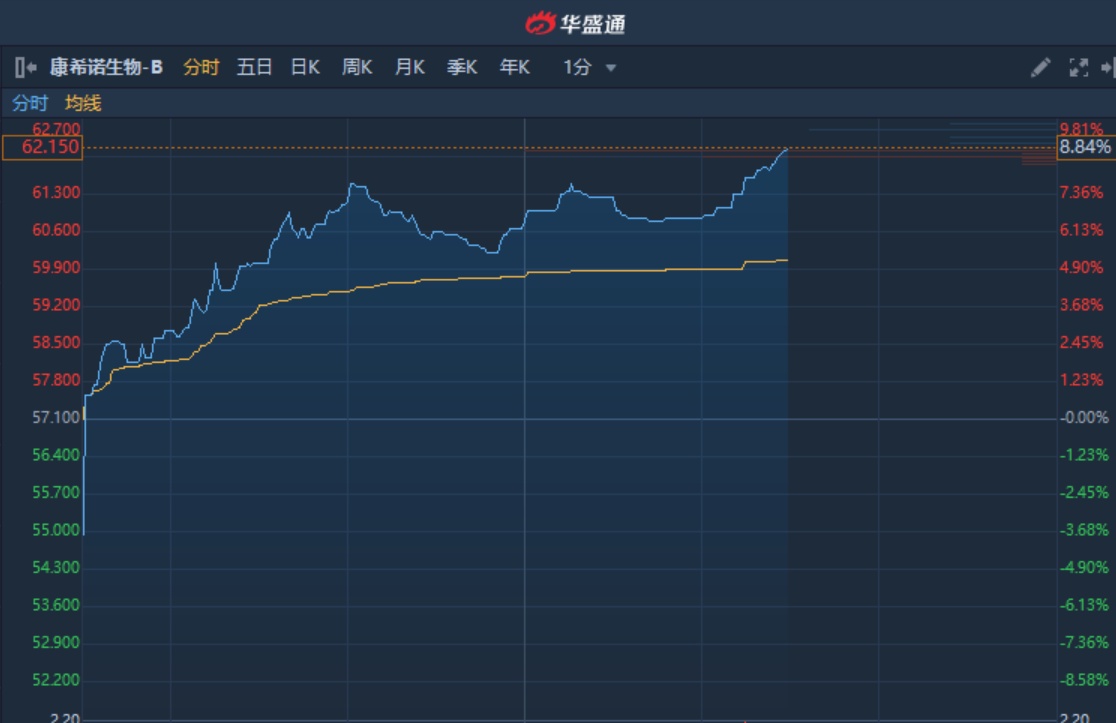Toggle the orange 均线 average legend
The height and width of the screenshot is (723, 1116).
pyautogui.click(x=83, y=103)
